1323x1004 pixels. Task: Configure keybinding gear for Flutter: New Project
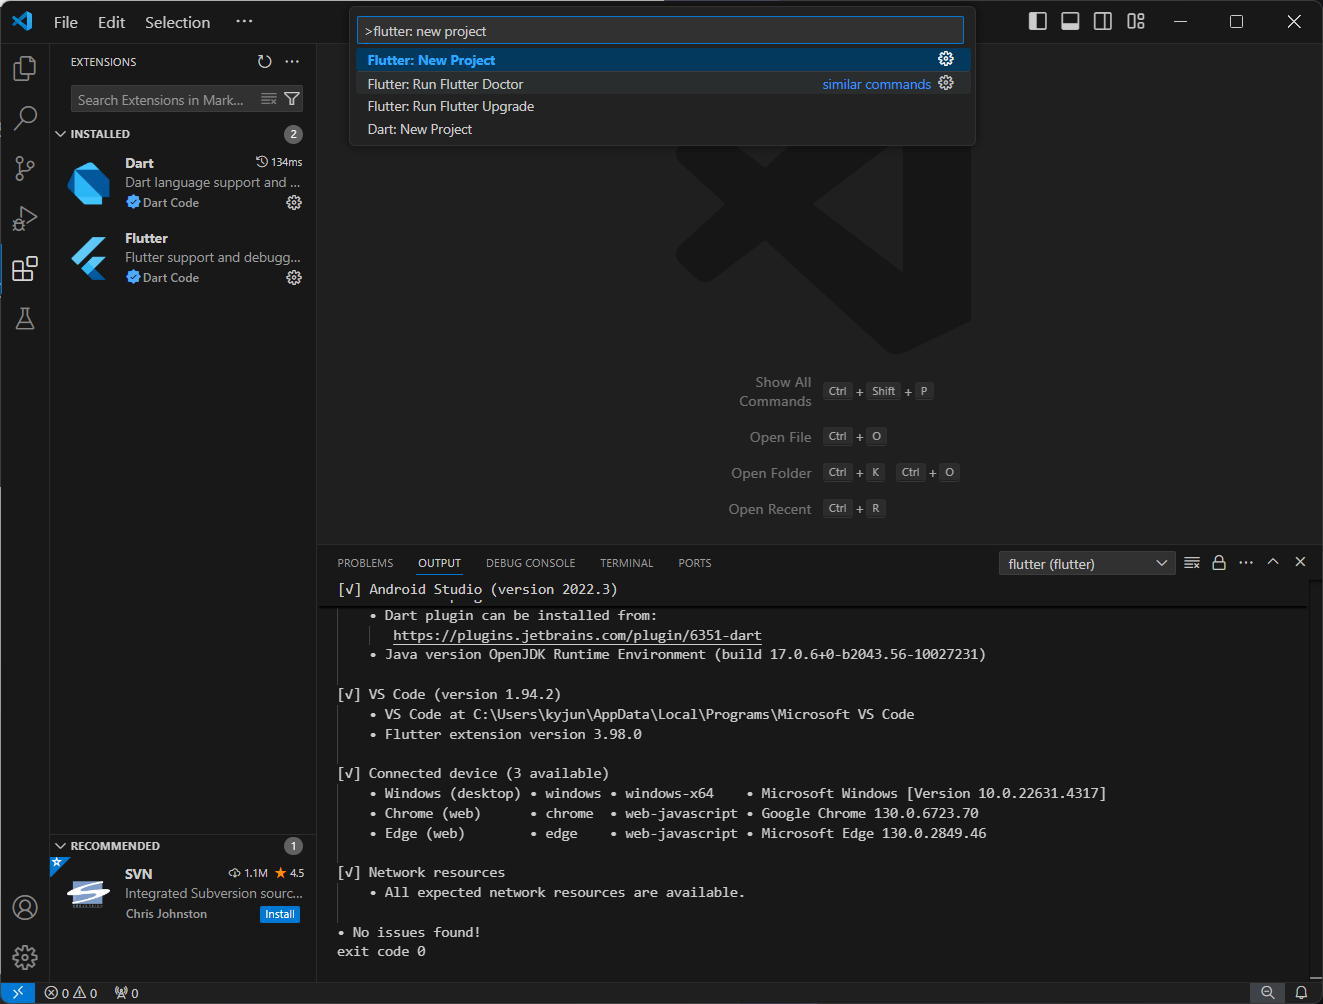(946, 59)
